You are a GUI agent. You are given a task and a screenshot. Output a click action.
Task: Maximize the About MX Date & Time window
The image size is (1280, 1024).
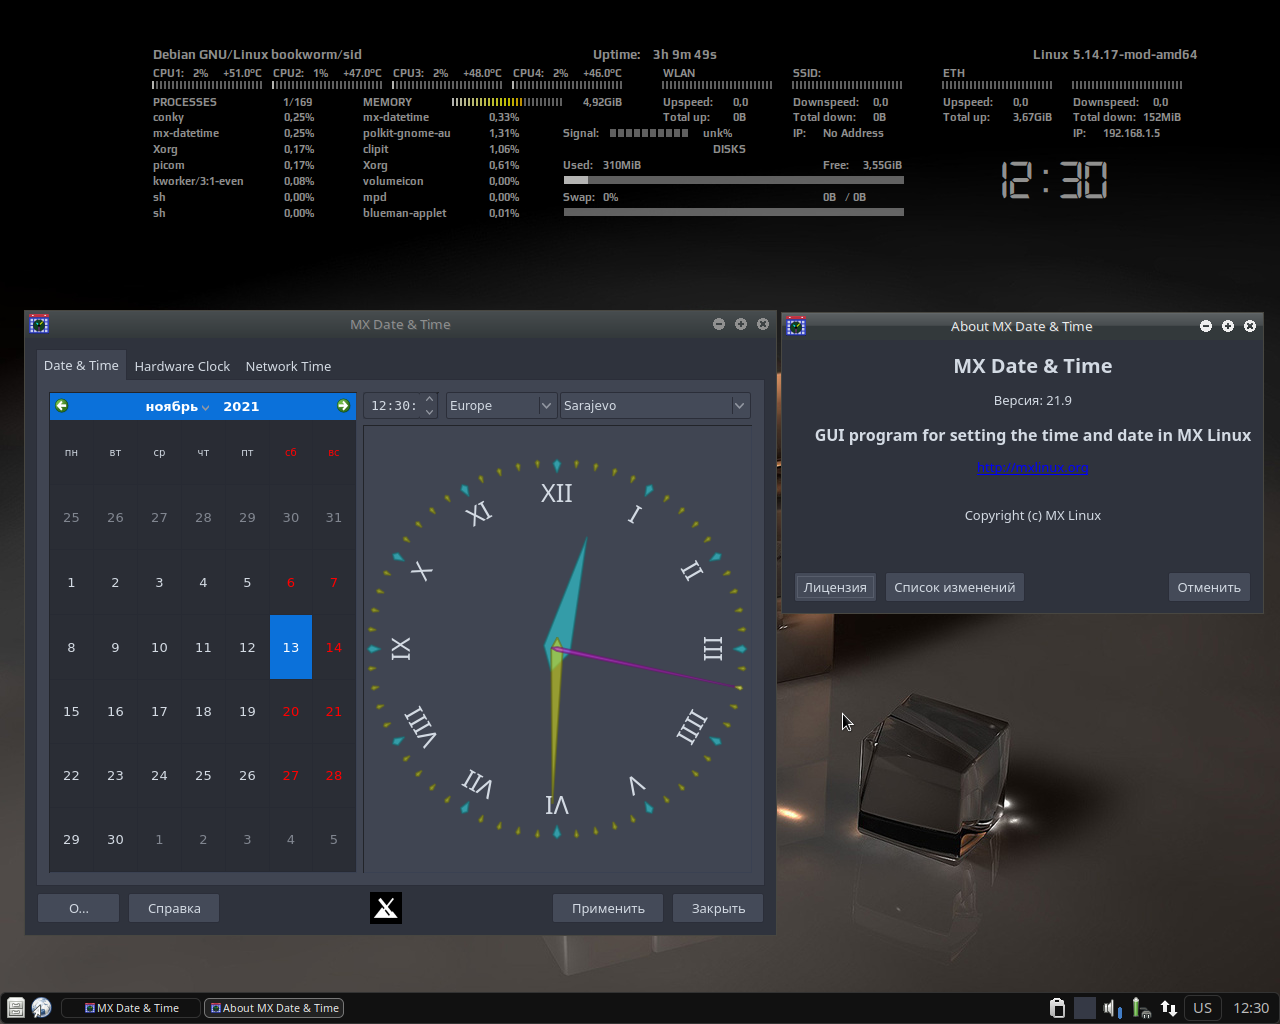pyautogui.click(x=1228, y=326)
